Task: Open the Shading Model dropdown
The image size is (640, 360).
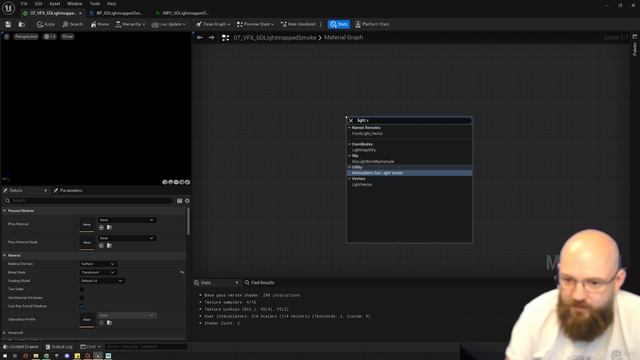Action: tap(102, 281)
